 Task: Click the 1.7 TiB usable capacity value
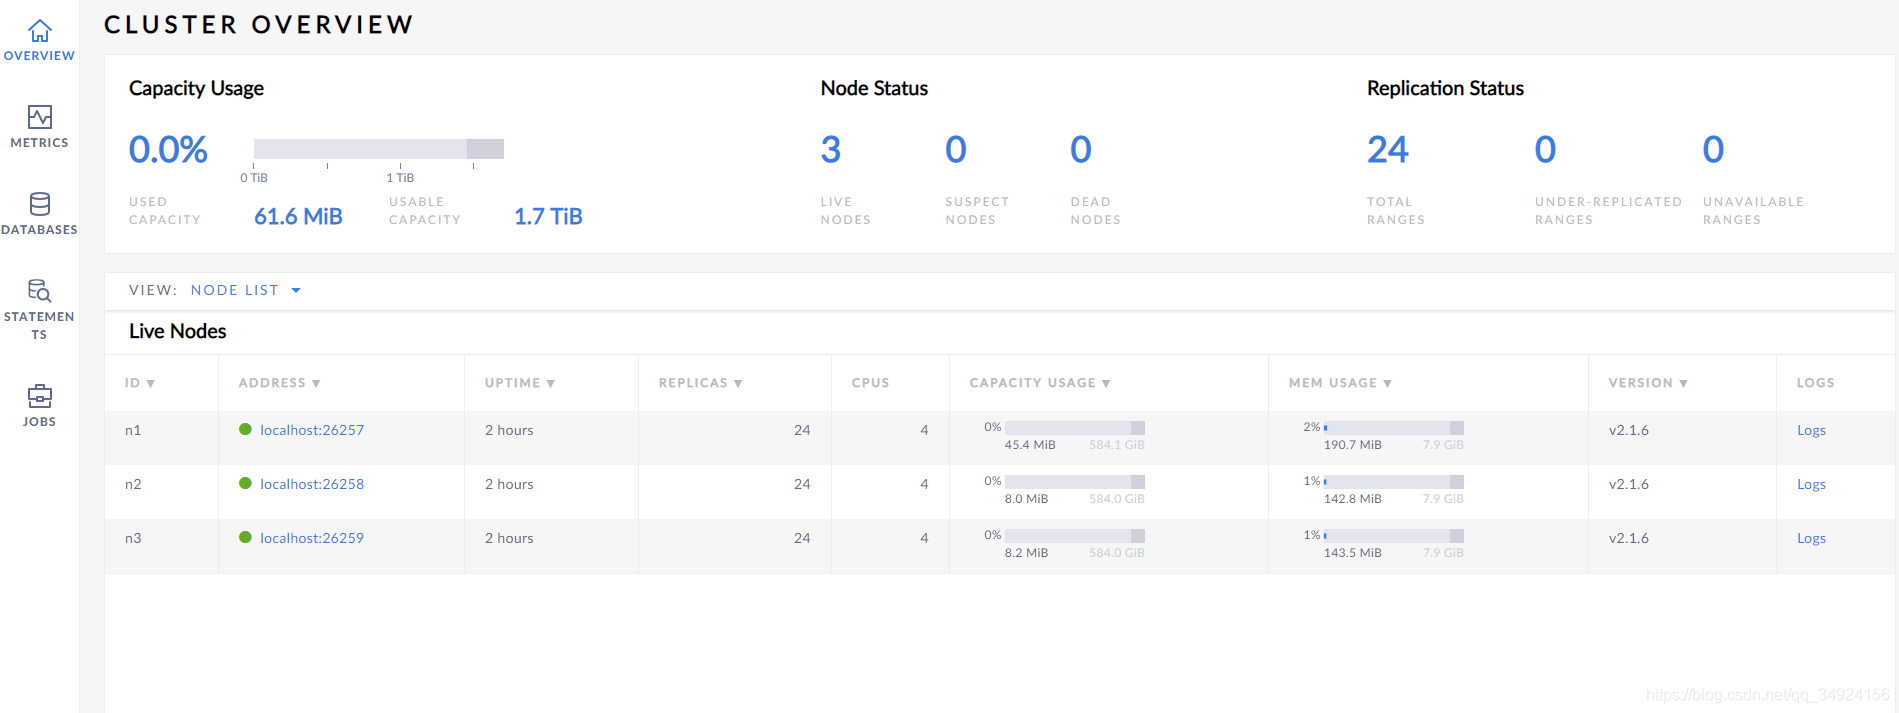[x=548, y=217]
